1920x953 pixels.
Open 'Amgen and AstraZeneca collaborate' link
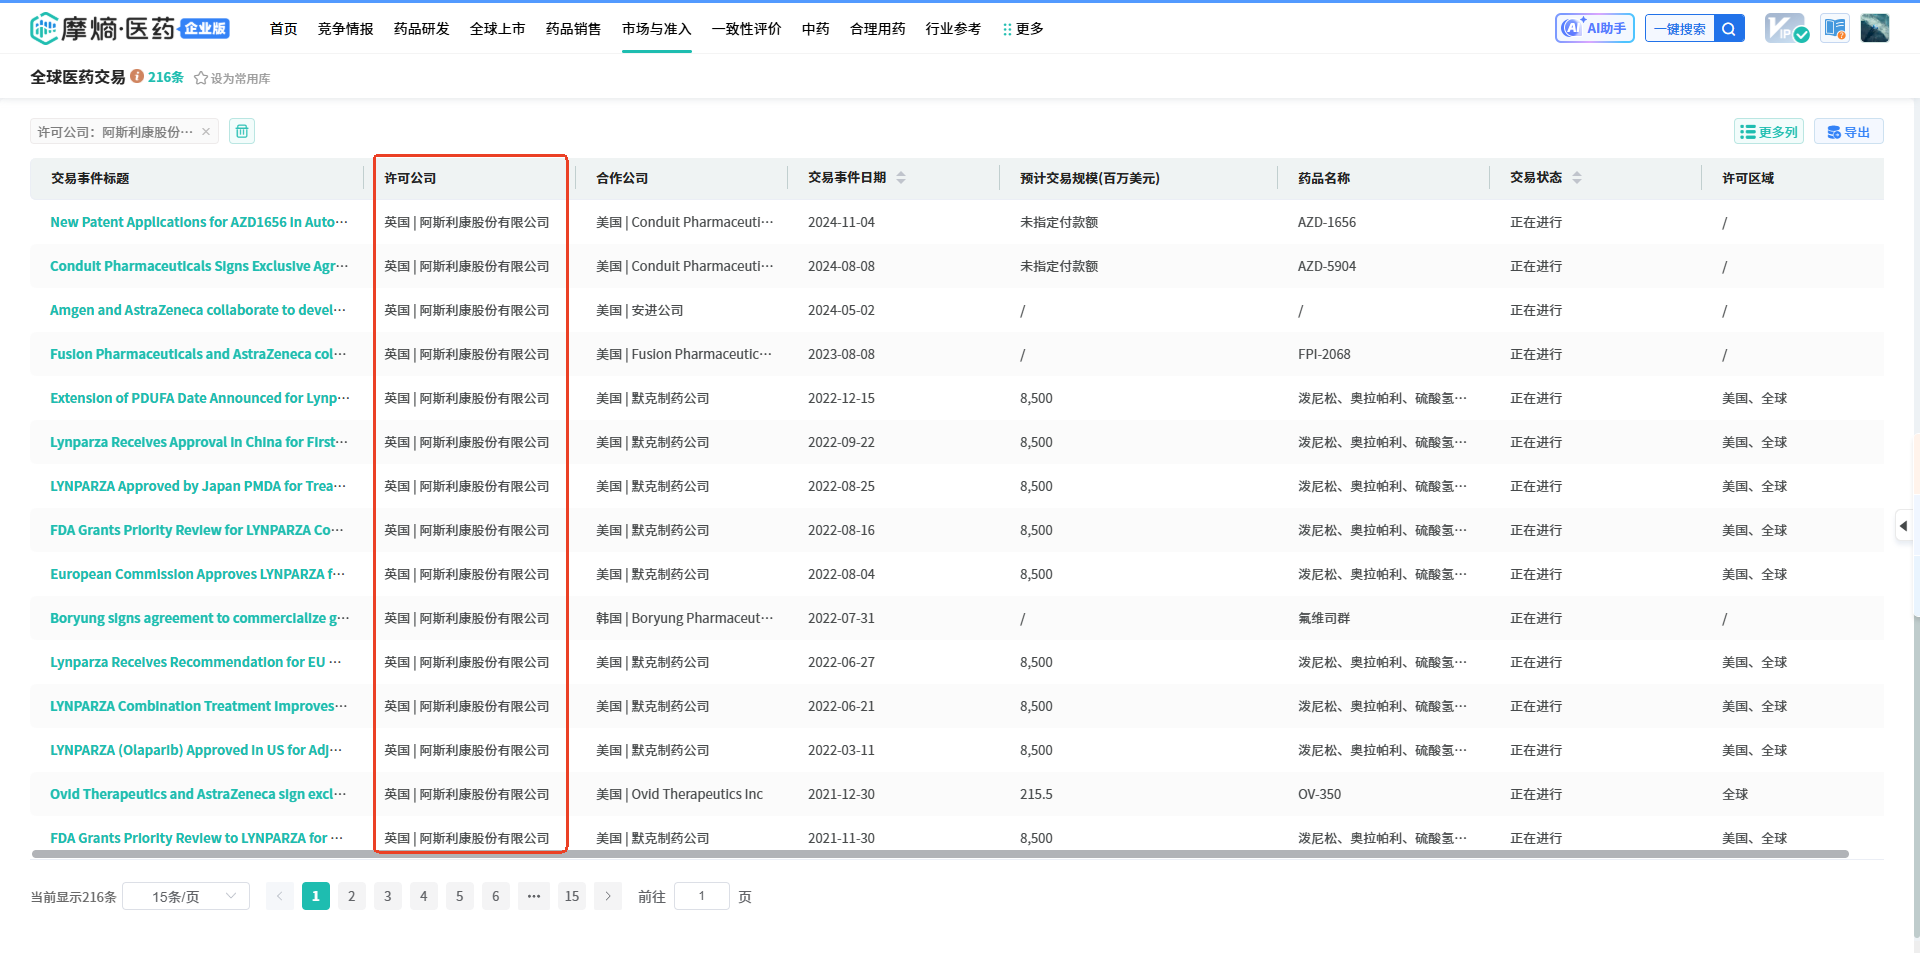click(198, 310)
